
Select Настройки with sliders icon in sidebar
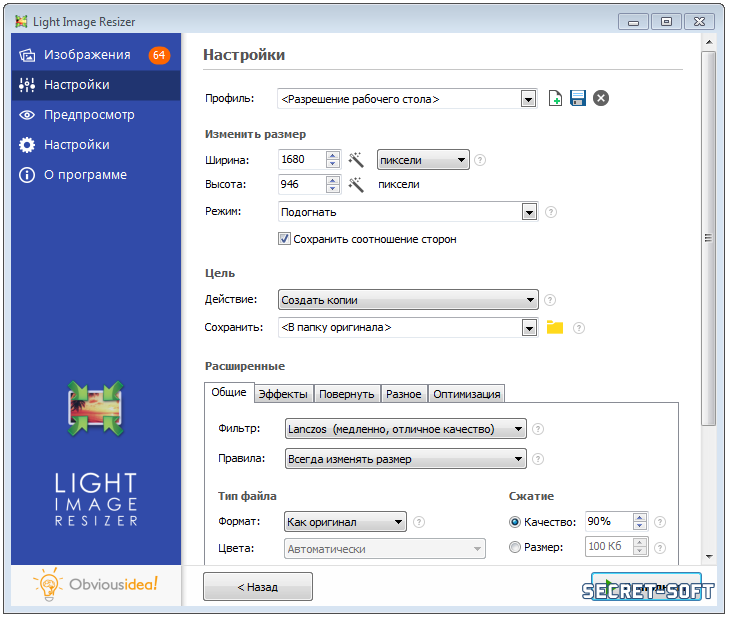click(96, 85)
